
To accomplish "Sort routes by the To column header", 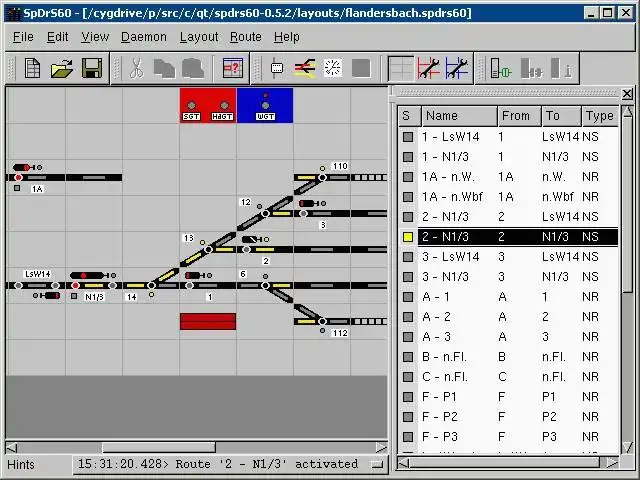I will (561, 116).
